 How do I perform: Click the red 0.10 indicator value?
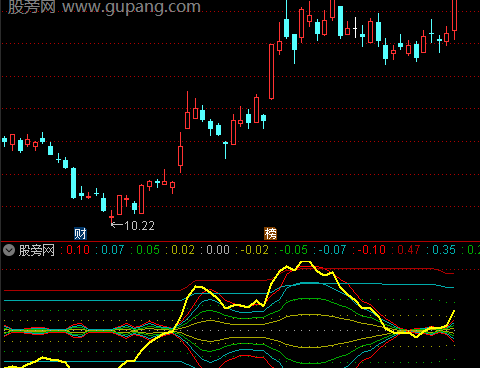[78, 250]
